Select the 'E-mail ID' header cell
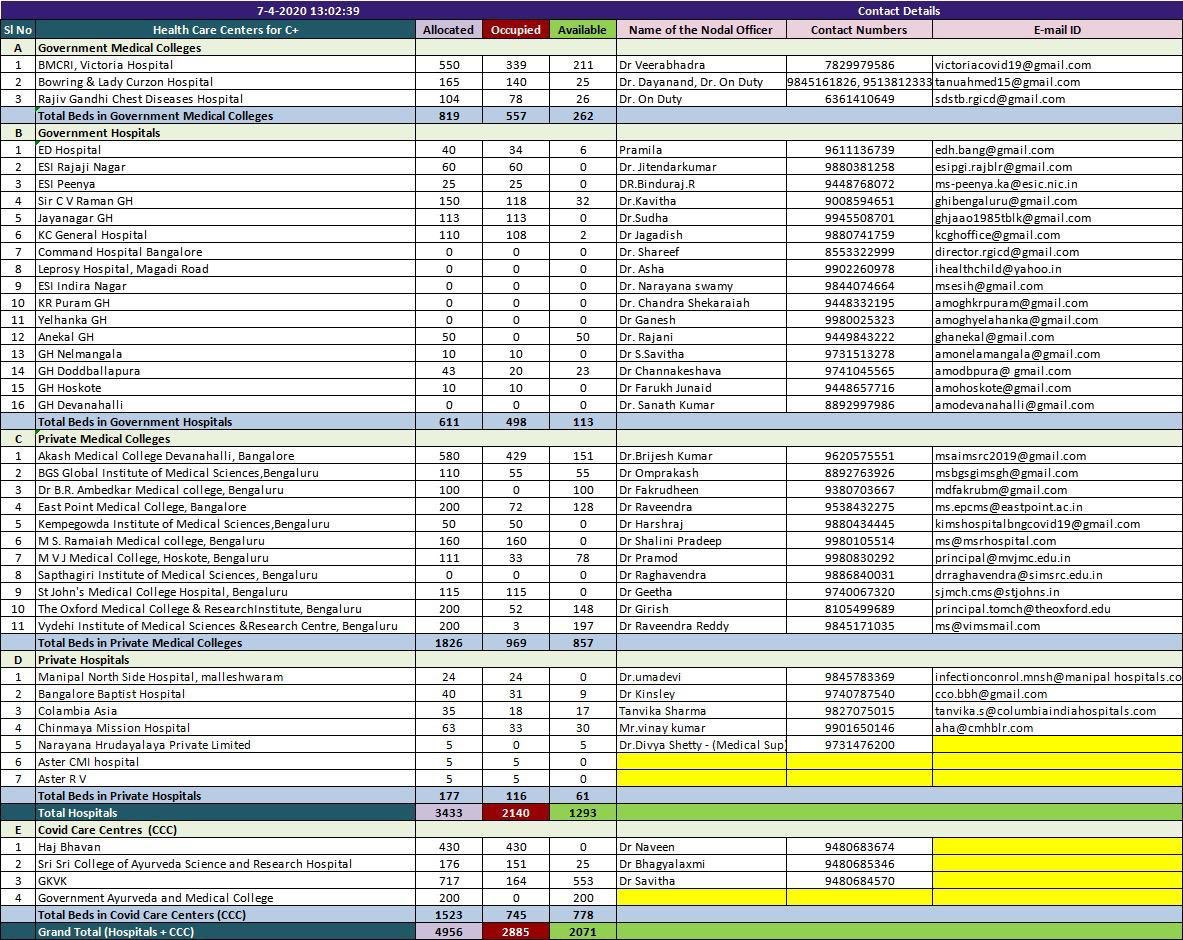The width and height of the screenshot is (1183, 940). click(x=1058, y=30)
